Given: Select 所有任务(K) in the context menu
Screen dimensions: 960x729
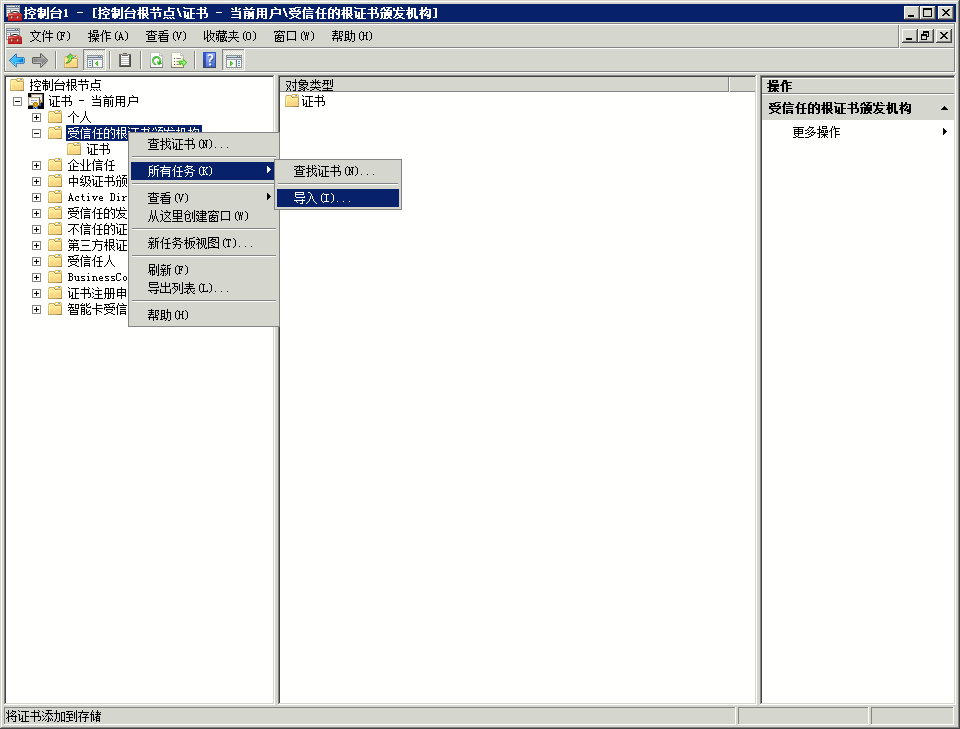Looking at the screenshot, I should [x=204, y=171].
